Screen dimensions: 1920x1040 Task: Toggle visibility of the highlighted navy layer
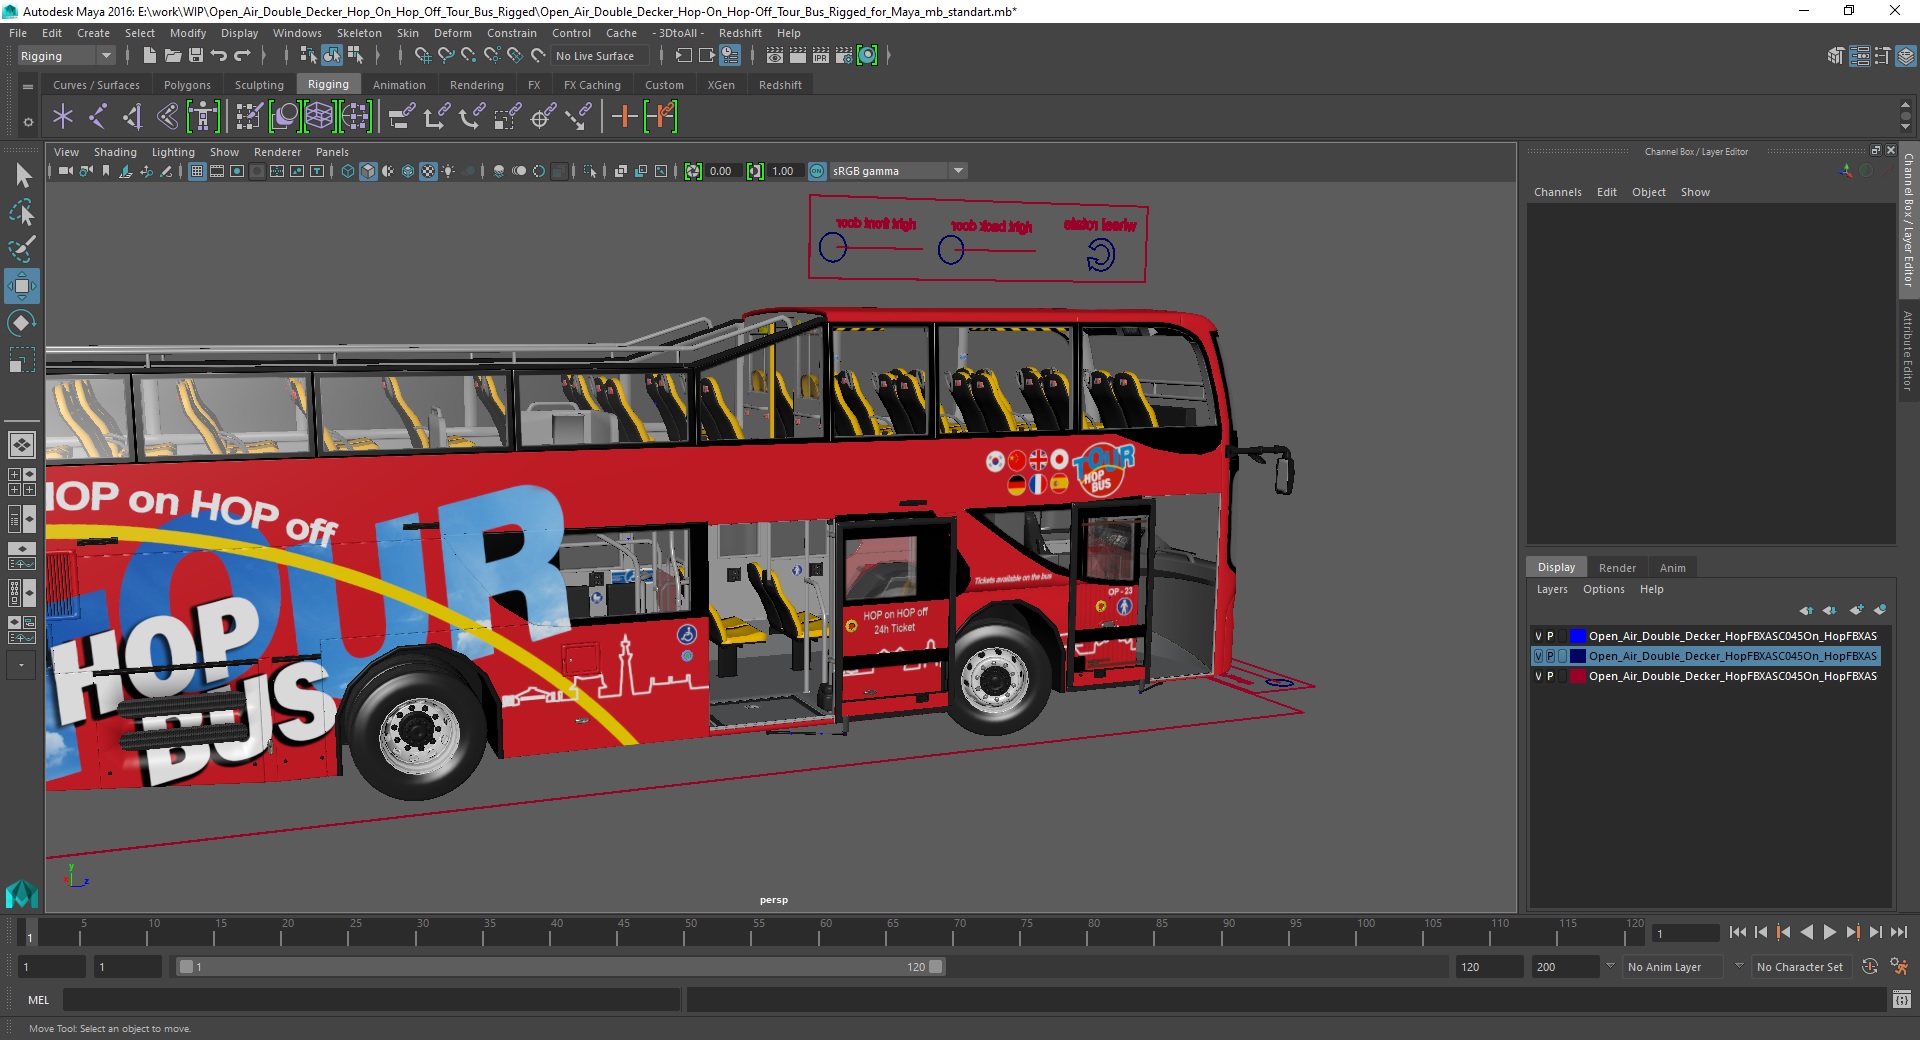1538,656
